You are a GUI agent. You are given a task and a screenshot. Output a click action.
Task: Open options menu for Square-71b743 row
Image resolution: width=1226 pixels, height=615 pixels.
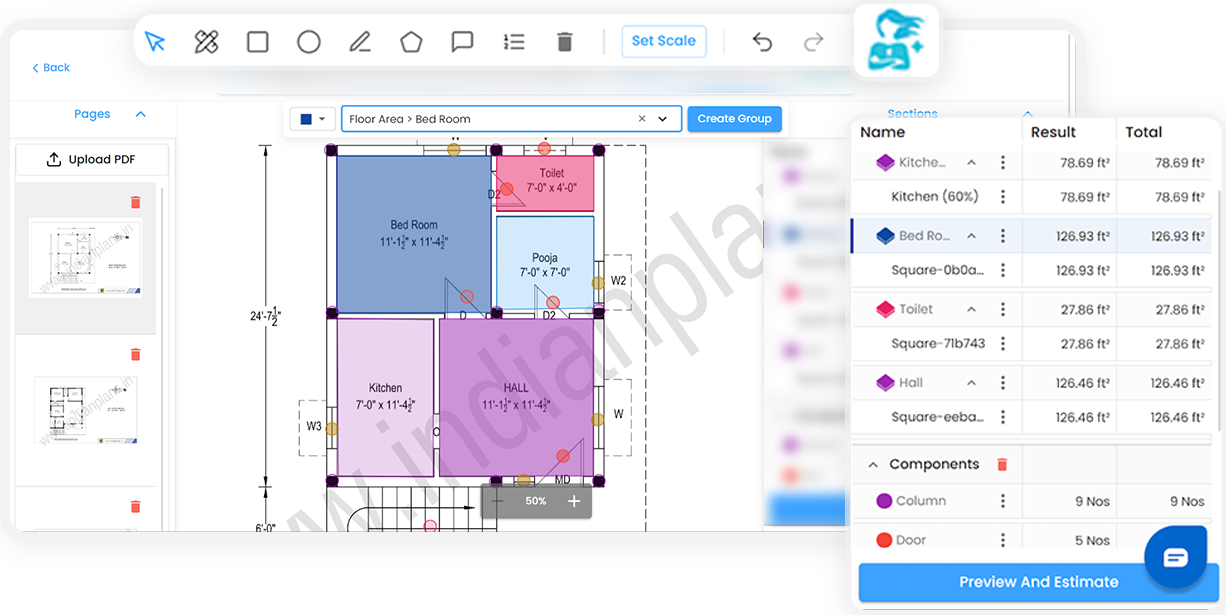click(x=1003, y=344)
